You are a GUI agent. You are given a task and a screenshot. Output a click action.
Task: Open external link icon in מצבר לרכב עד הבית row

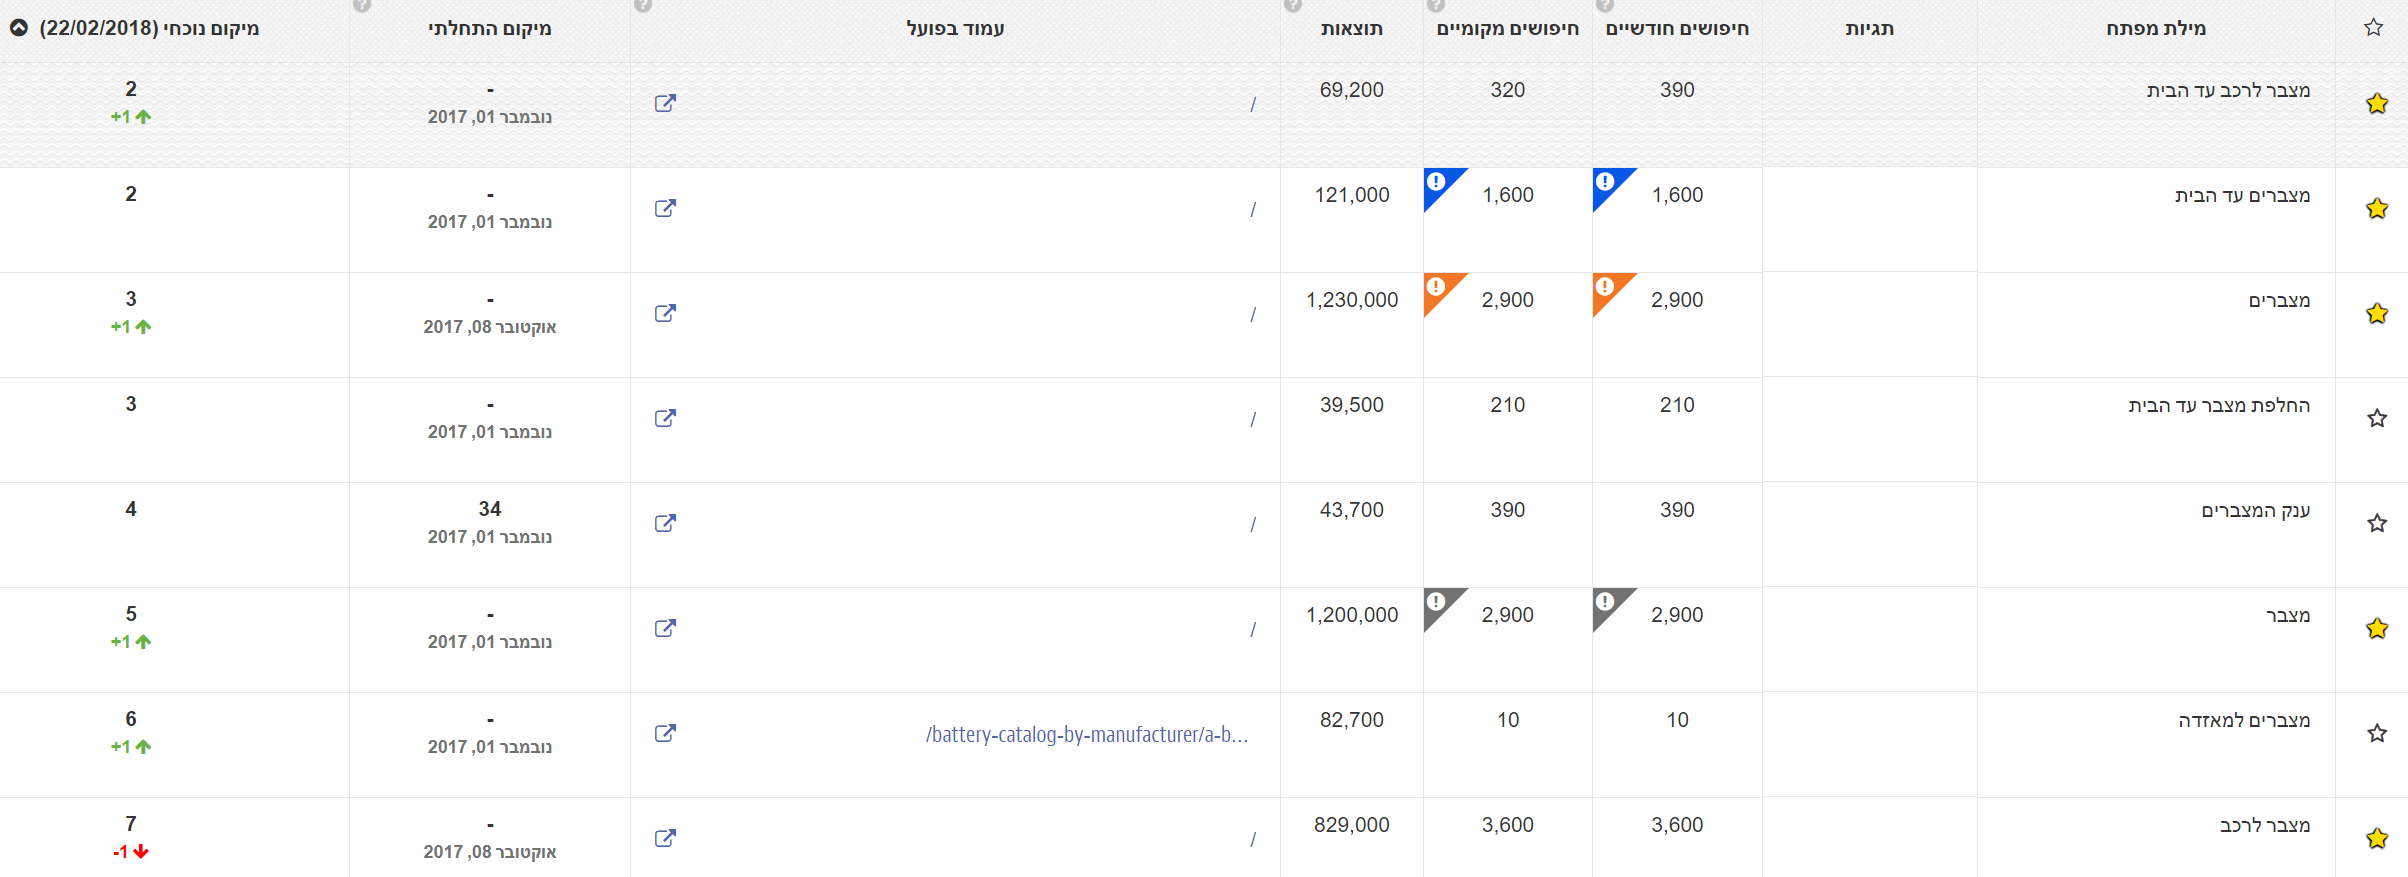(665, 103)
